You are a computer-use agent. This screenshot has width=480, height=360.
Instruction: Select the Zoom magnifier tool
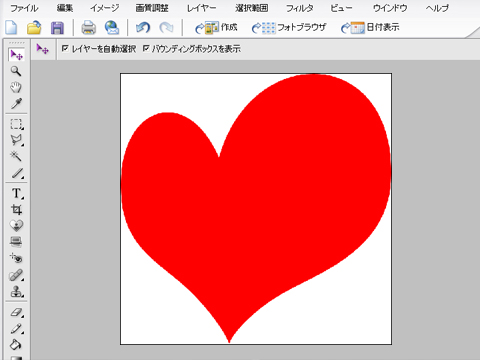pos(16,71)
